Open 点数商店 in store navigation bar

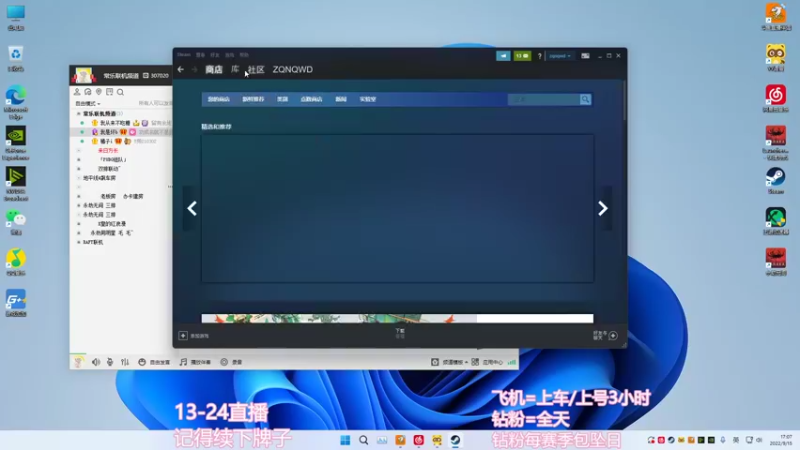(x=311, y=99)
